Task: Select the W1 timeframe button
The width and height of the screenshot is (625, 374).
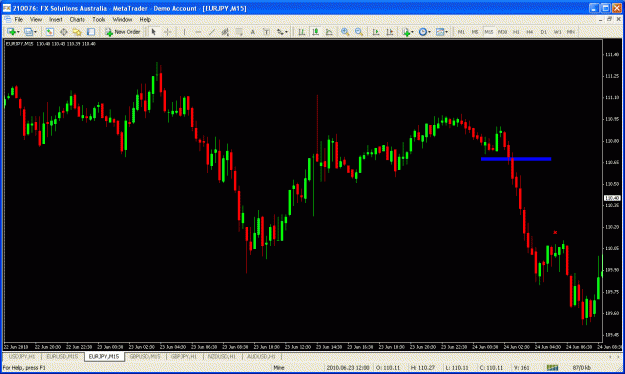Action: (557, 32)
